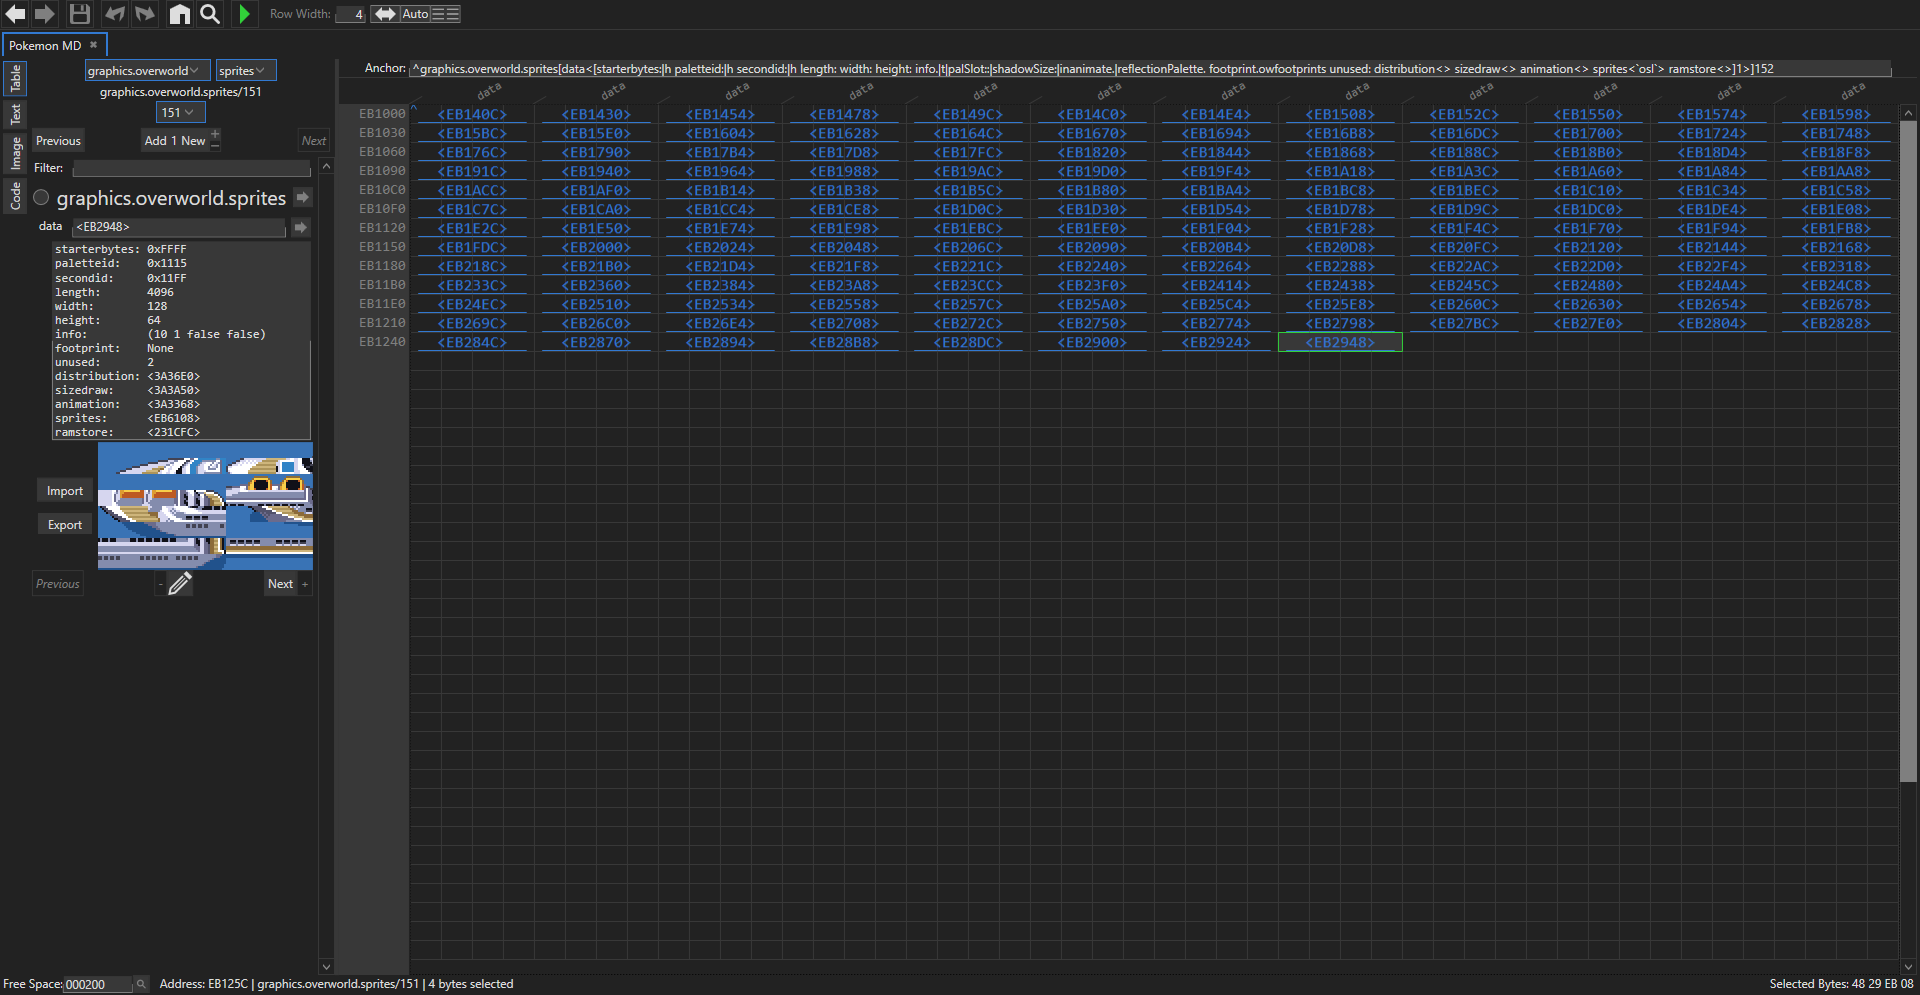Toggle the stretch row width arrows button
The width and height of the screenshot is (1920, 995).
pos(385,14)
